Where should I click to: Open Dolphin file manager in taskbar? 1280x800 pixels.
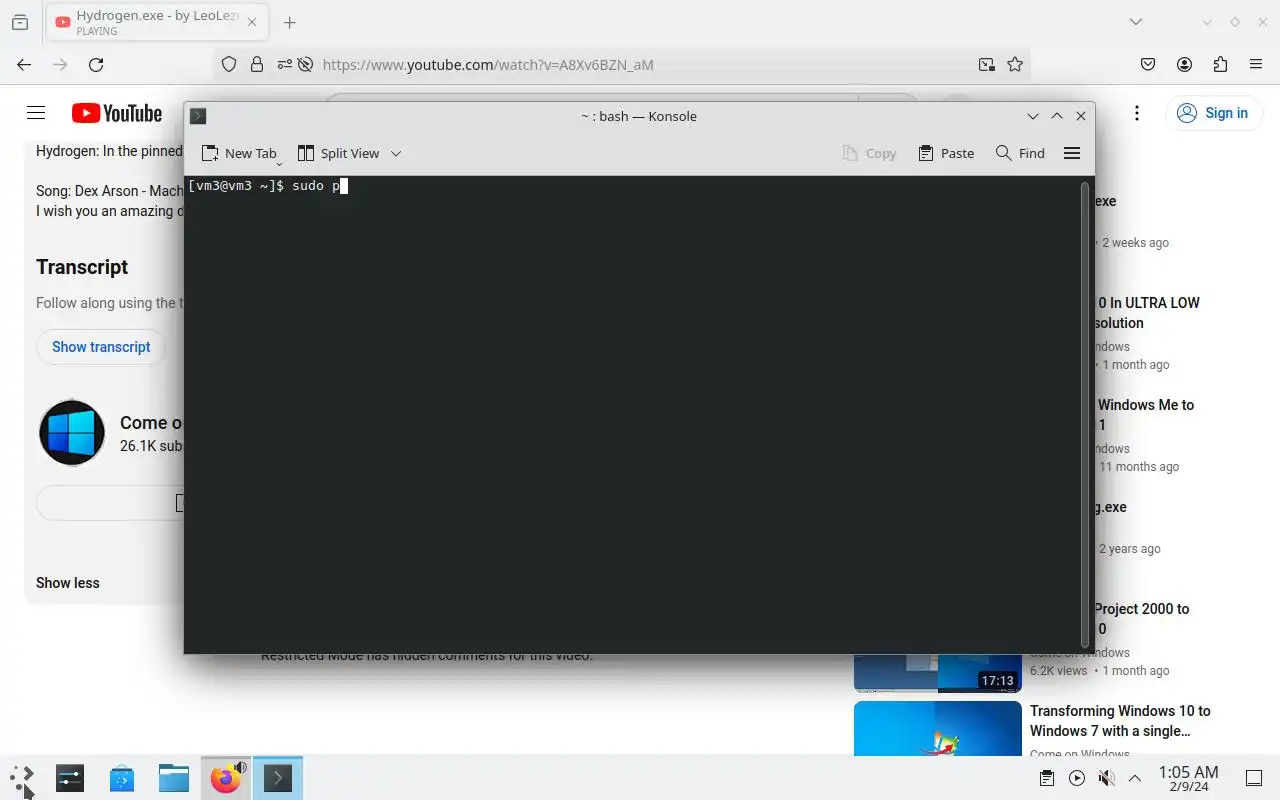tap(174, 778)
